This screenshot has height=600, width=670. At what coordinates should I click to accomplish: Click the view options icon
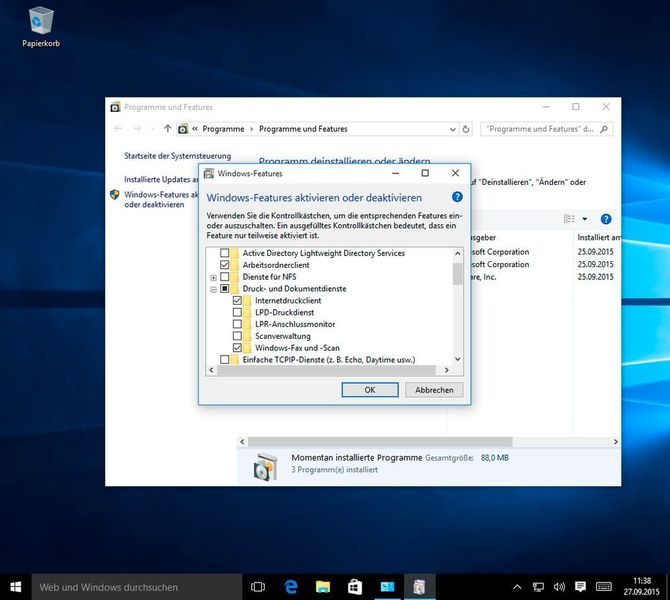click(569, 219)
